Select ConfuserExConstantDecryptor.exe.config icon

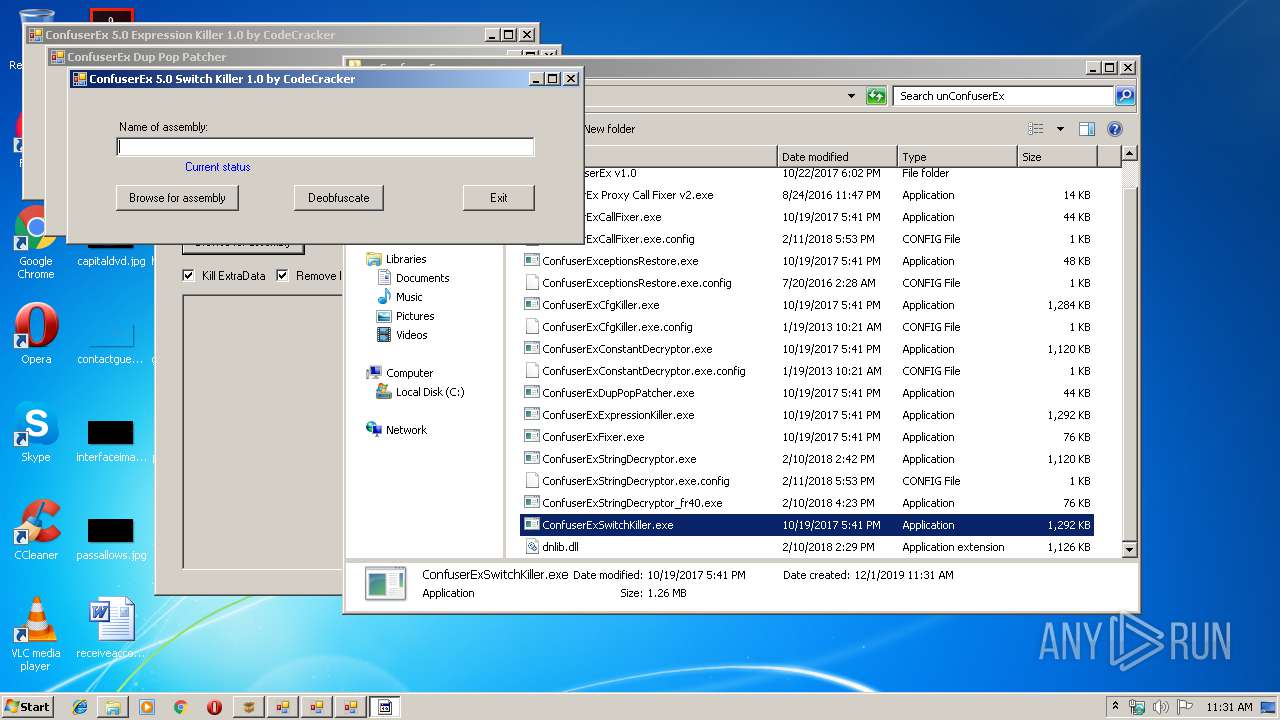pos(532,371)
